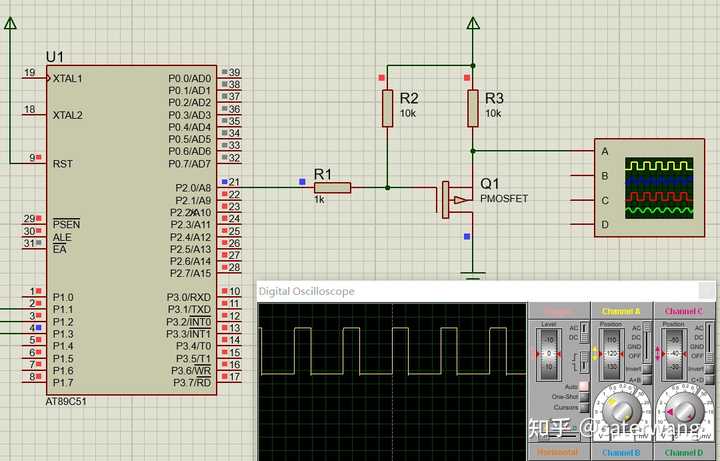Click the trigger Level thumbwheel
Image resolution: width=720 pixels, height=461 pixels.
click(x=549, y=354)
